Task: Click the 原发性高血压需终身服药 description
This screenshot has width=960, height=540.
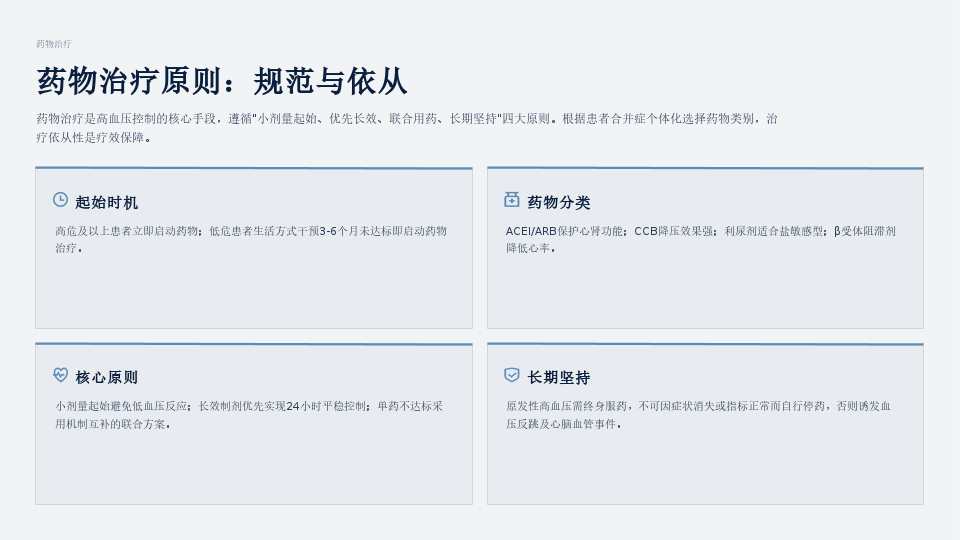Action: (699, 414)
